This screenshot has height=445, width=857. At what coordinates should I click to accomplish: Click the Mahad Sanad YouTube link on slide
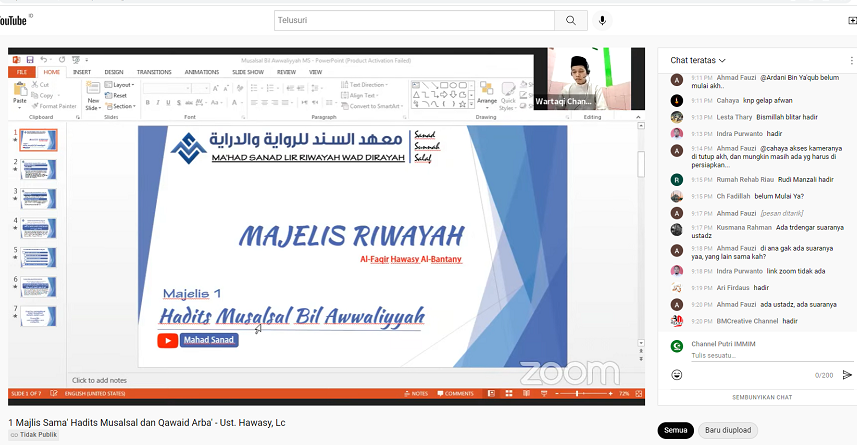pos(209,340)
